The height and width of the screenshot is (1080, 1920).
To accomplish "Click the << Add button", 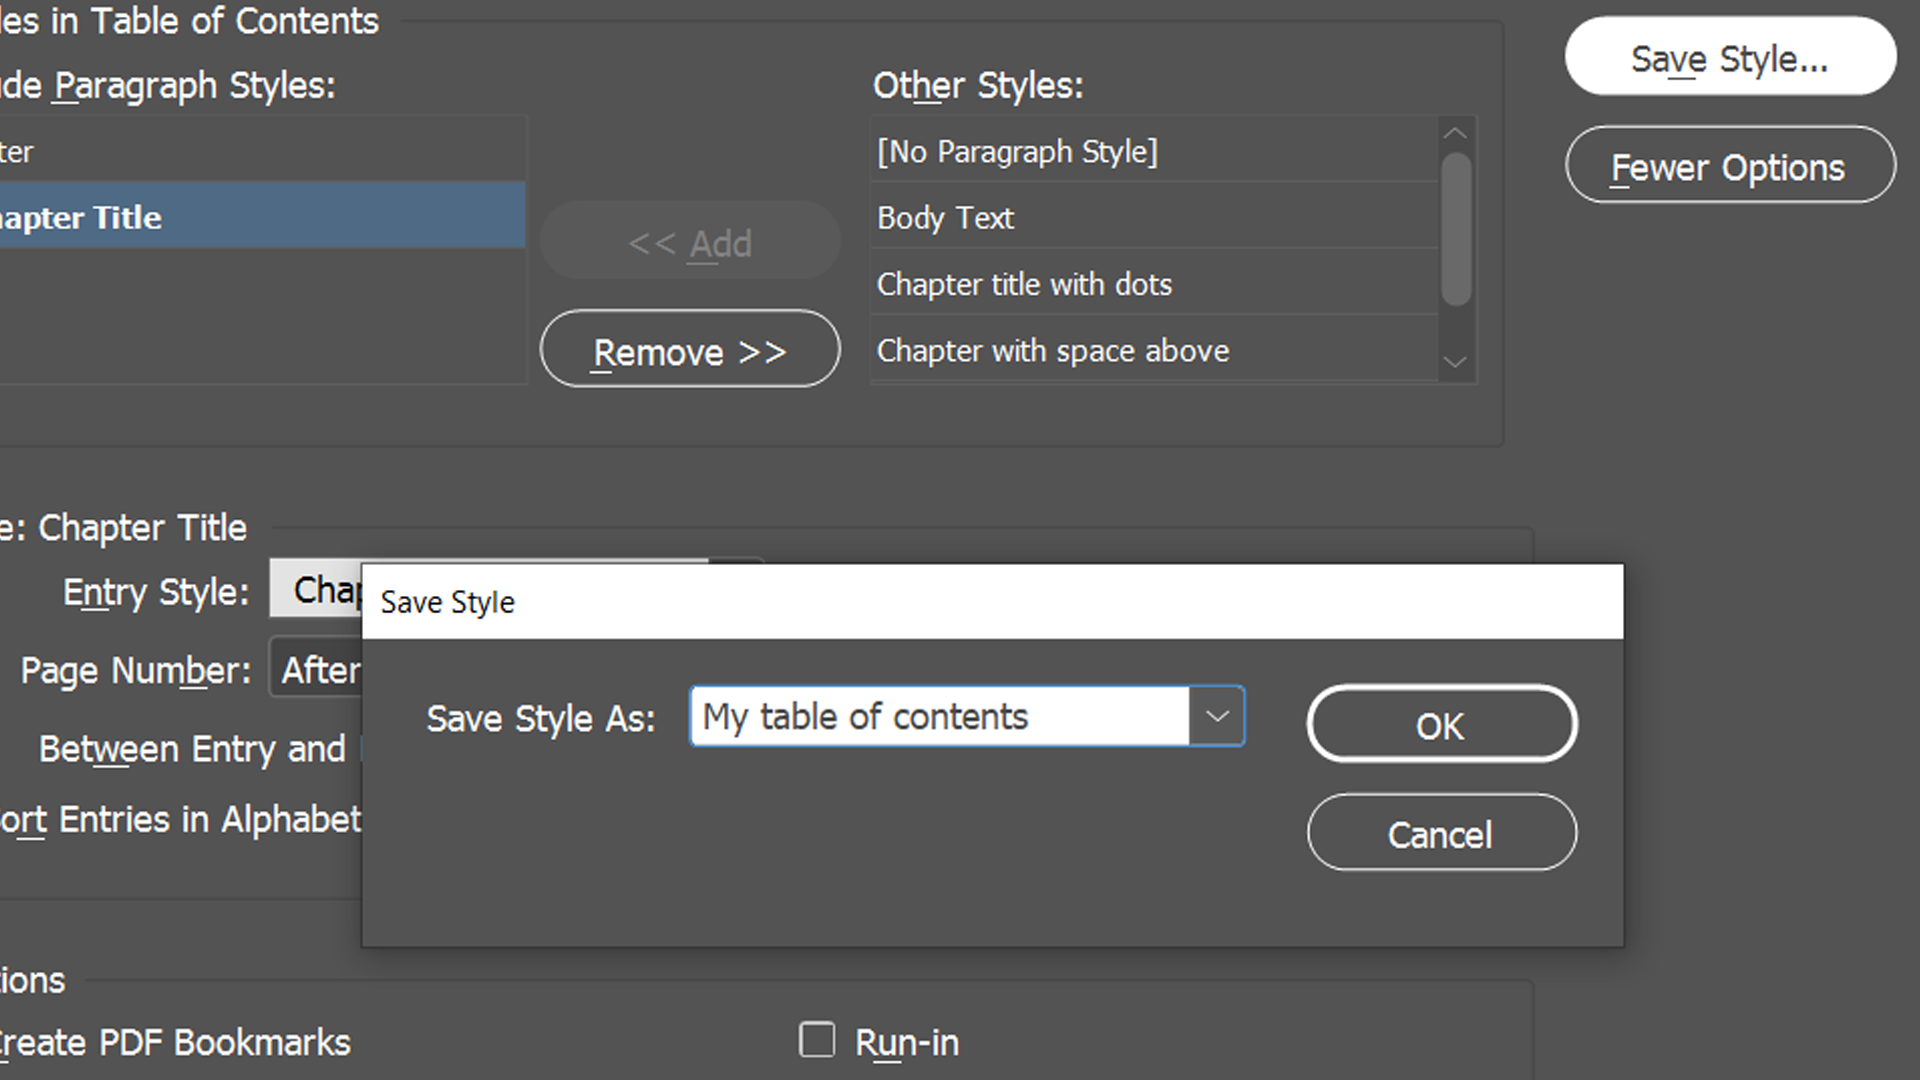I will (690, 242).
